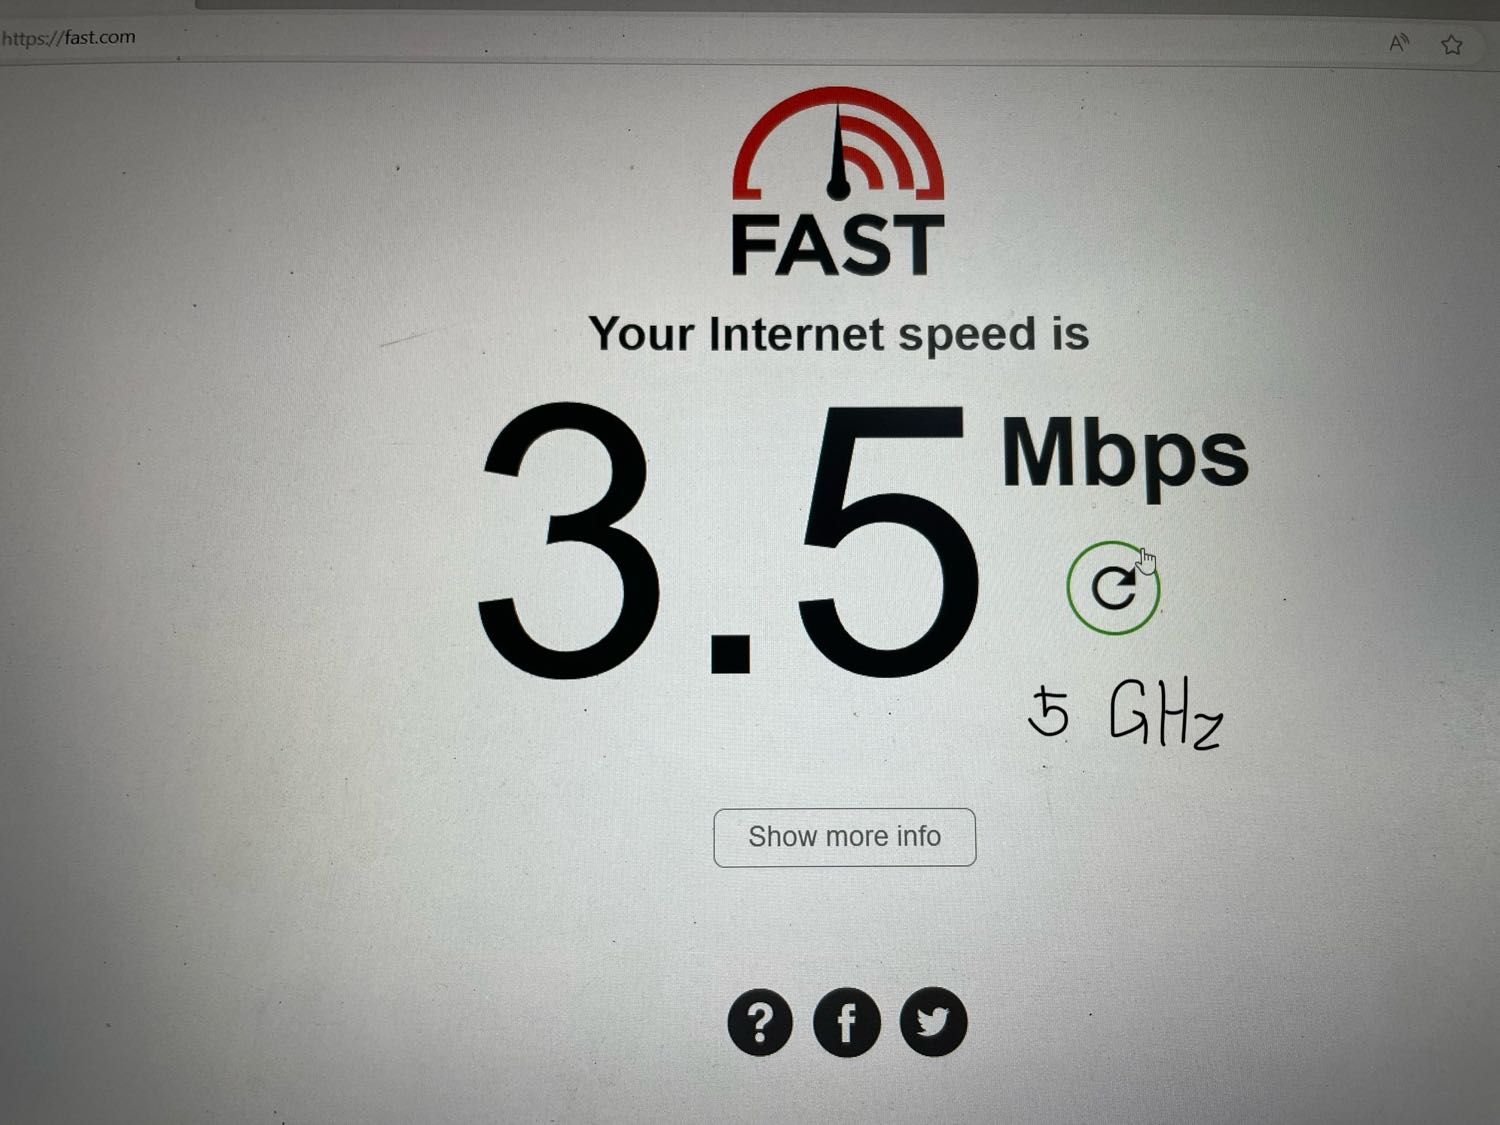Screen dimensions: 1500x1125
Task: Click the red speedometer FAST logo
Action: coord(838,143)
